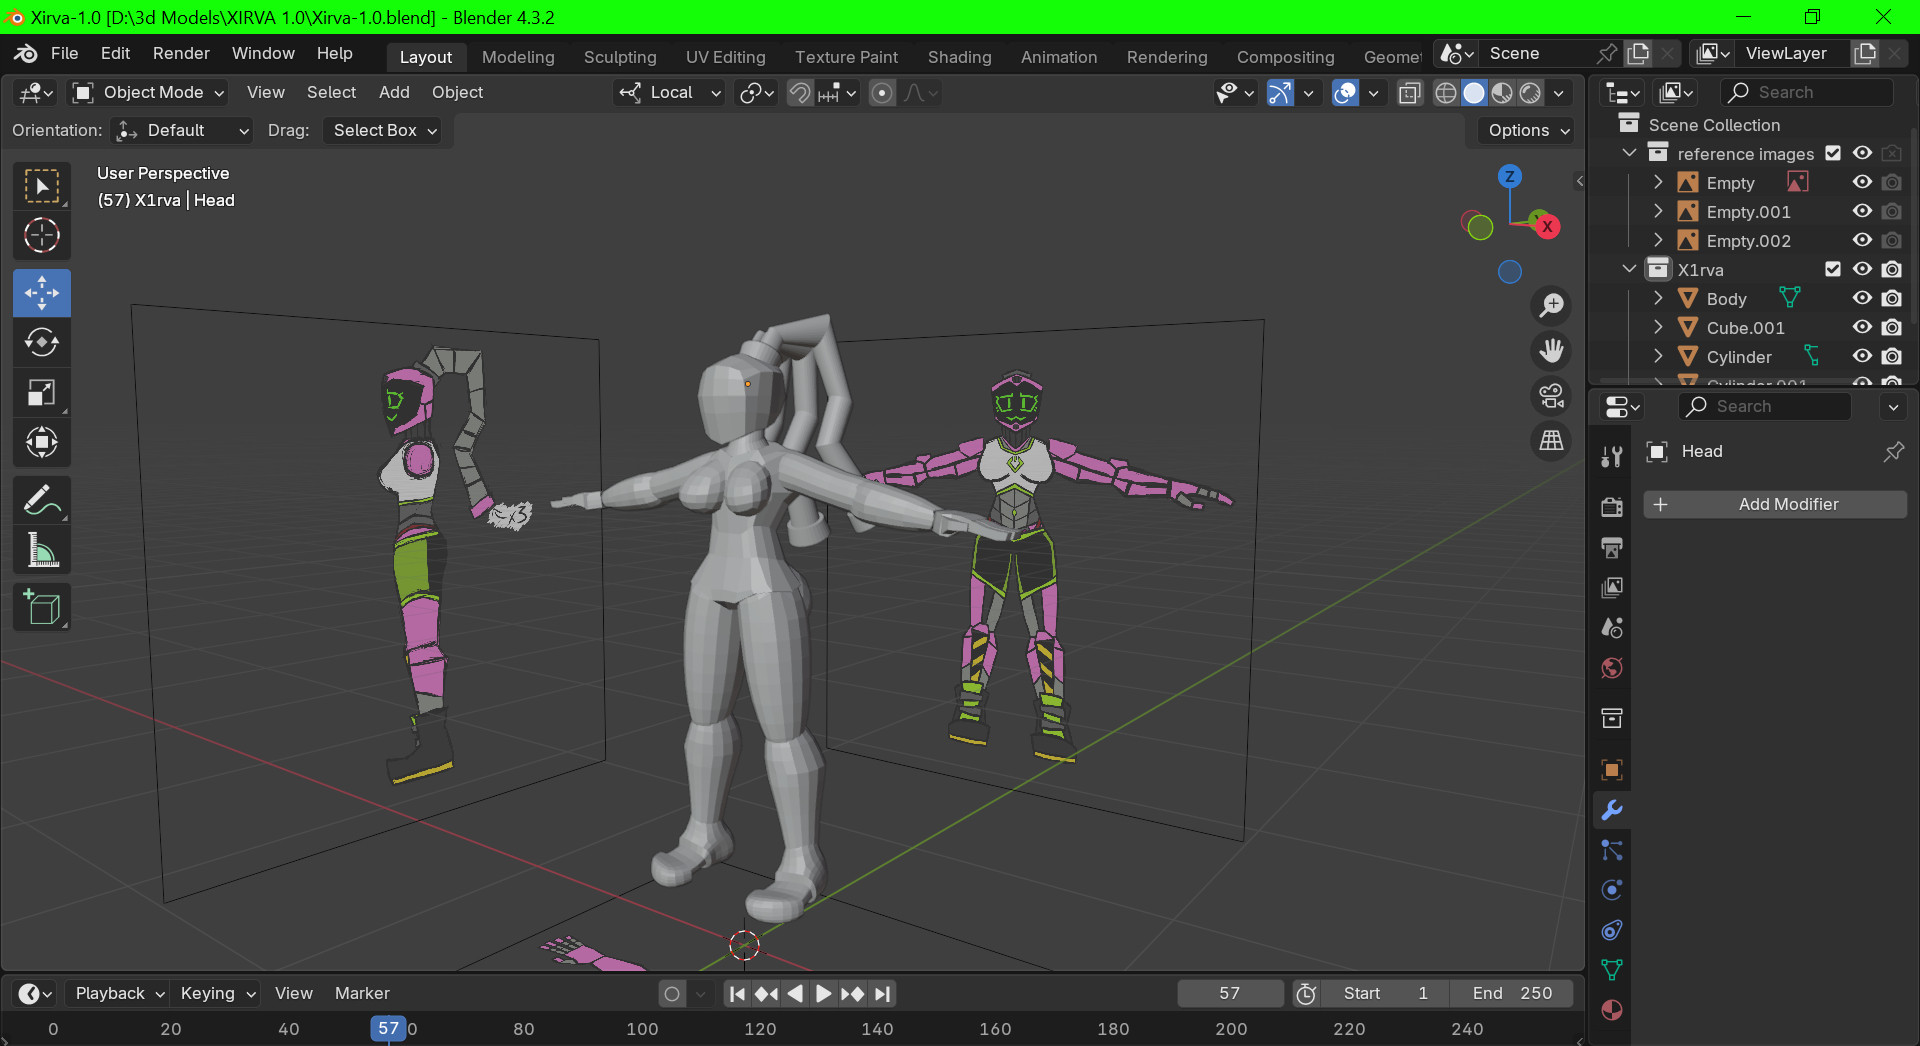The height and width of the screenshot is (1046, 1920).
Task: Hide the Body object via eye icon
Action: (1862, 298)
